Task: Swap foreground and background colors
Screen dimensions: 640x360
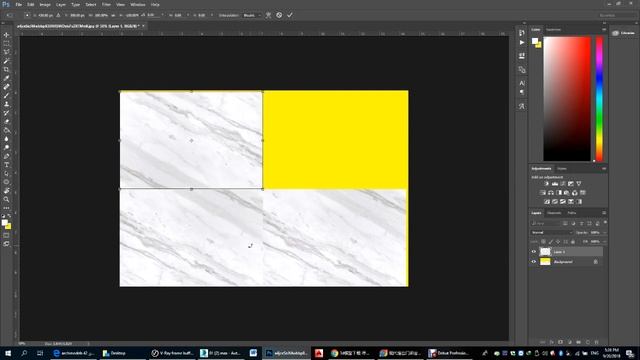Action: [9, 216]
